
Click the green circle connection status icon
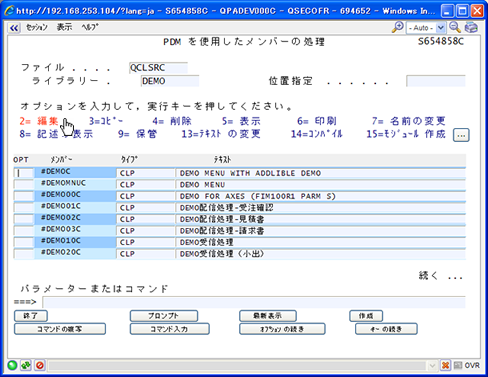(x=13, y=365)
